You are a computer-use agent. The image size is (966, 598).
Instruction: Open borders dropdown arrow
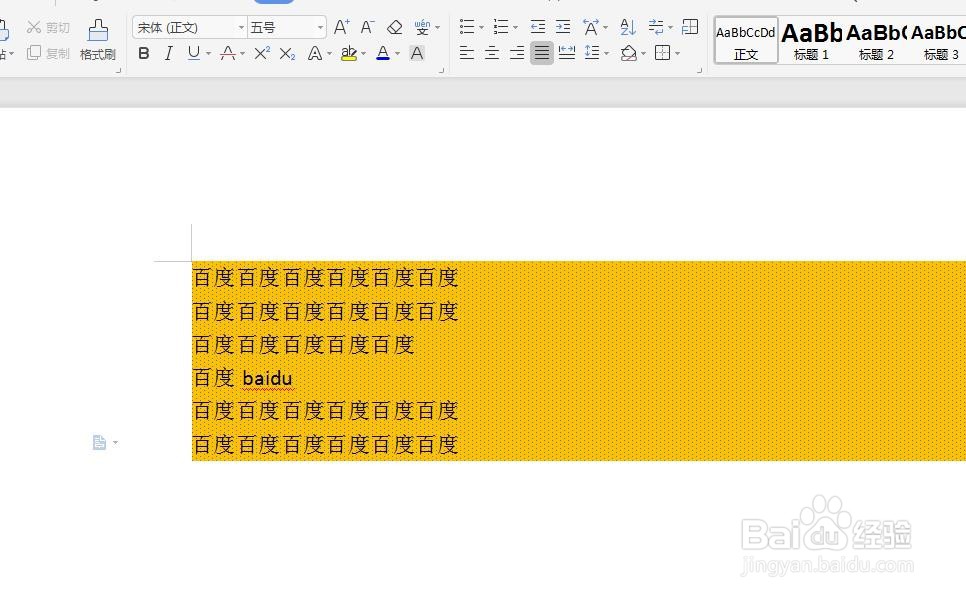(678, 54)
